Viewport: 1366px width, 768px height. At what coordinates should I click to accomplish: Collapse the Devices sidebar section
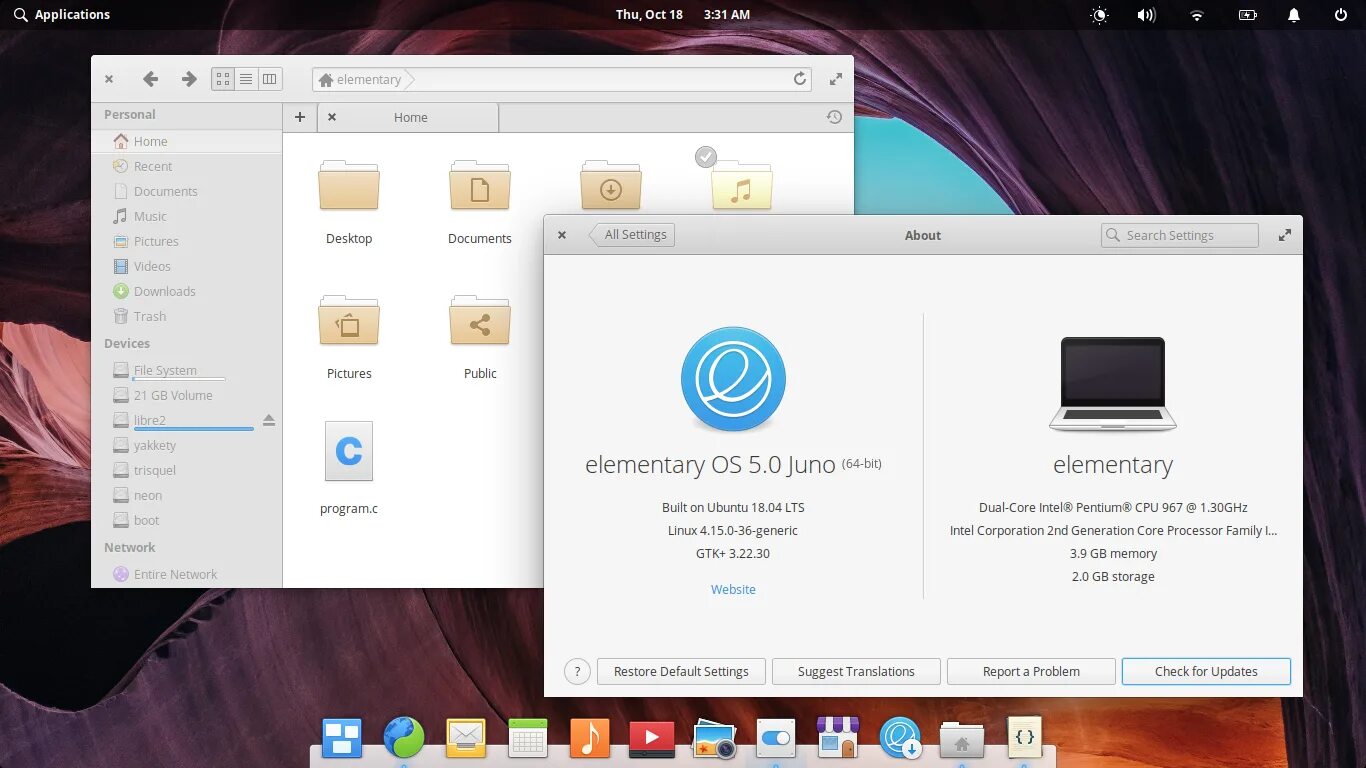pyautogui.click(x=127, y=343)
